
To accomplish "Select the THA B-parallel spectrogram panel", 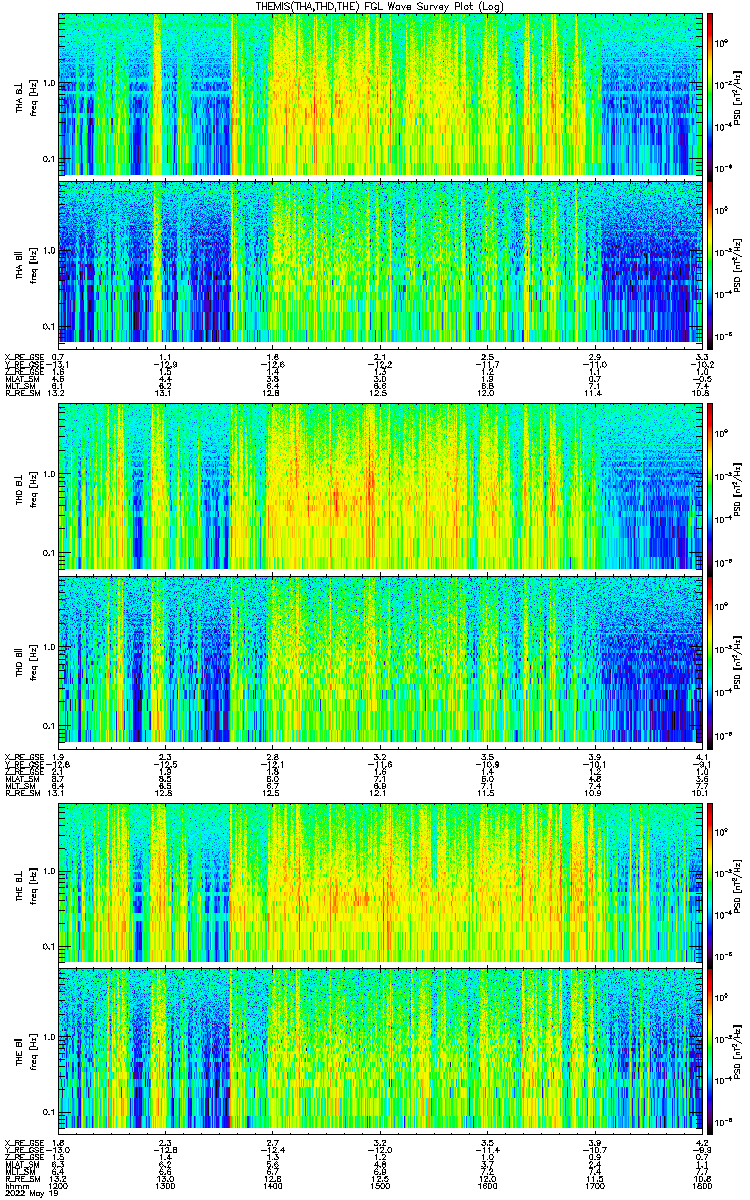I will pyautogui.click(x=380, y=262).
